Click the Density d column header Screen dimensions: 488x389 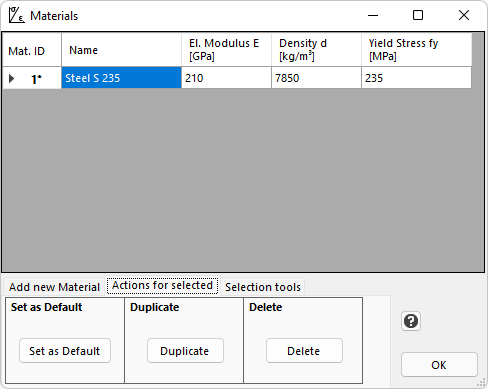coord(316,50)
